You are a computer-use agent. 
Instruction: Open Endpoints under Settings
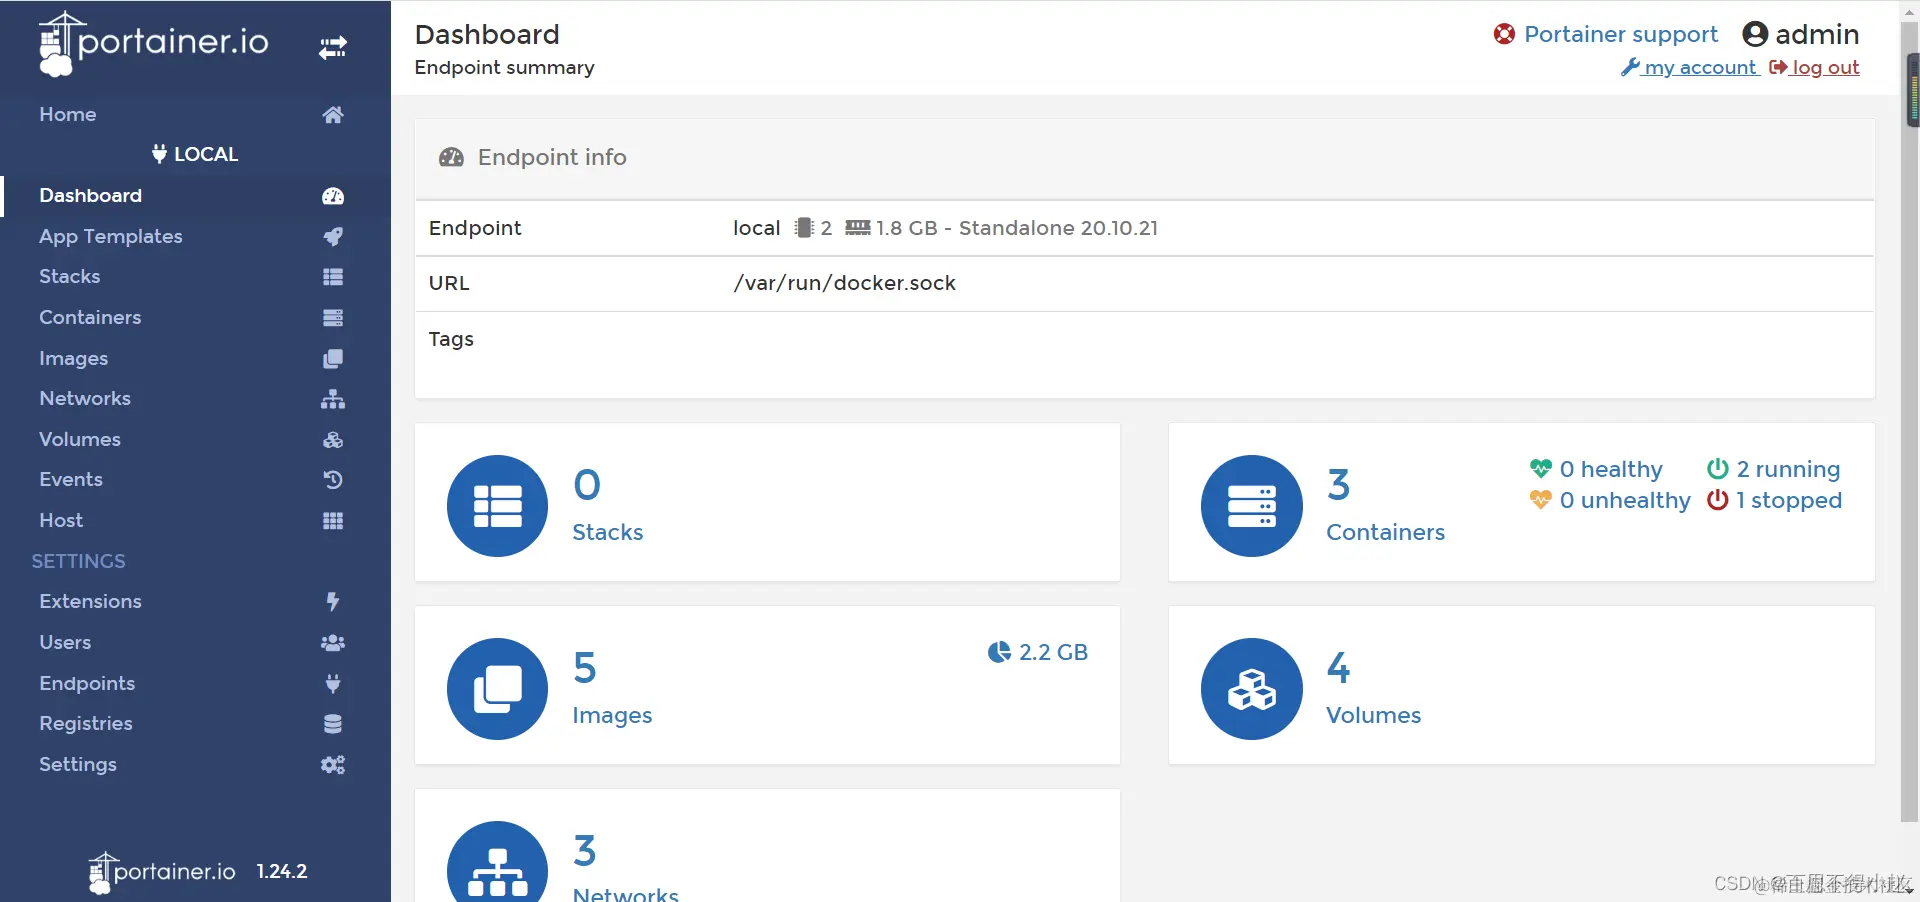[x=87, y=684]
